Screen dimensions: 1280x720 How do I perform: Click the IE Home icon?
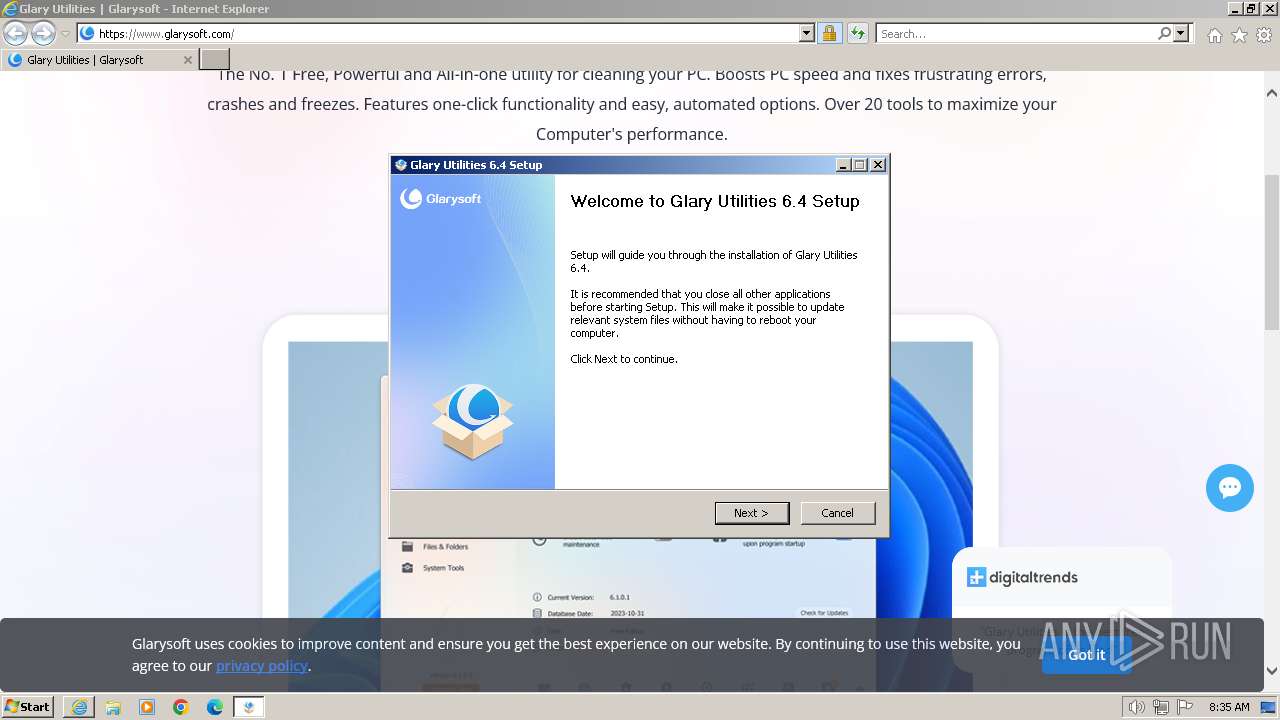pos(1214,35)
